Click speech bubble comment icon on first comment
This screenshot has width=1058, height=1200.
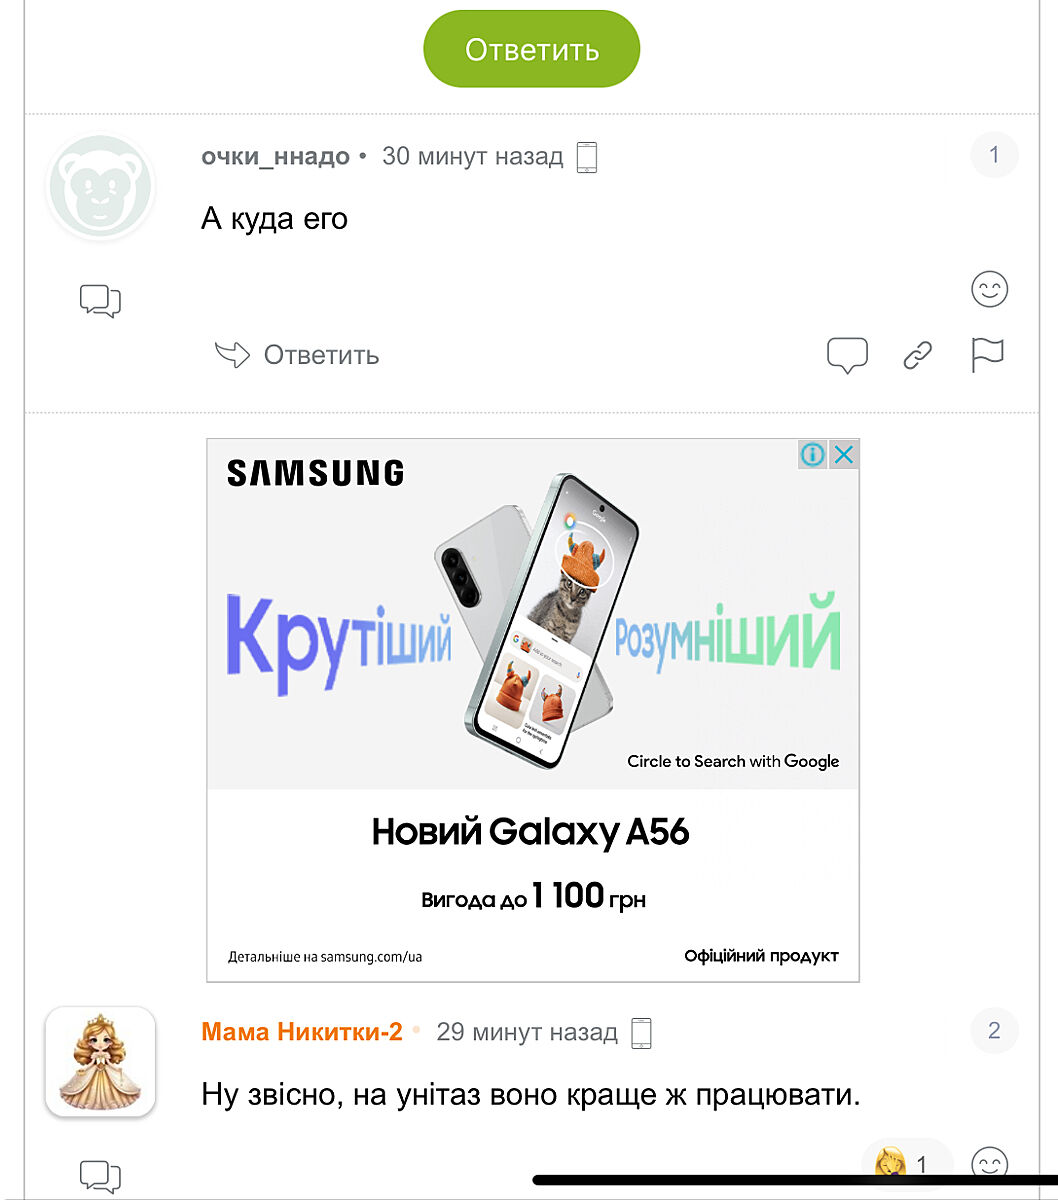[x=847, y=355]
